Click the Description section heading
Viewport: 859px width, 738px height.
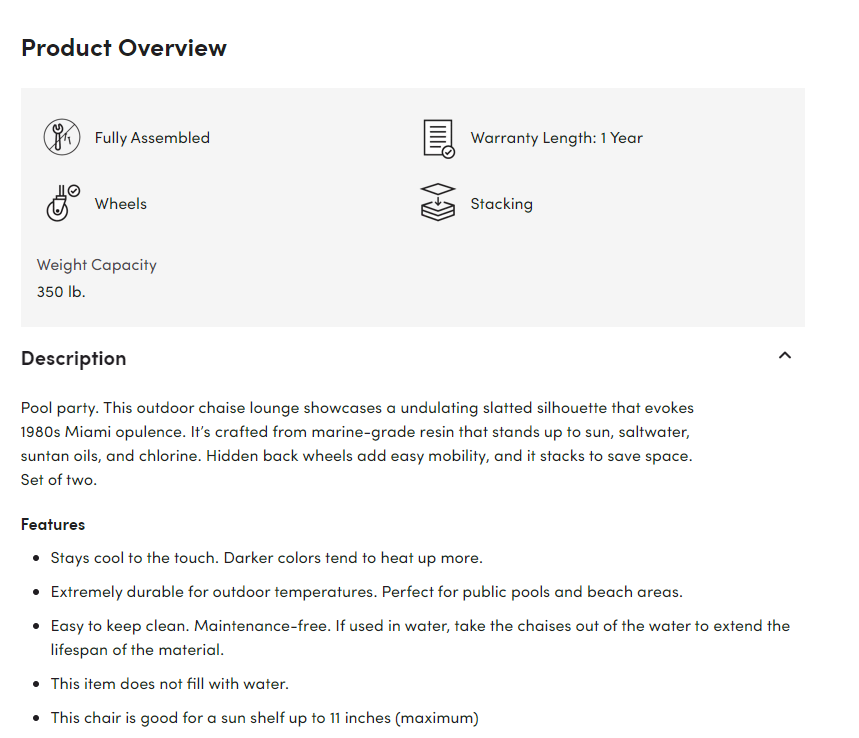(73, 358)
